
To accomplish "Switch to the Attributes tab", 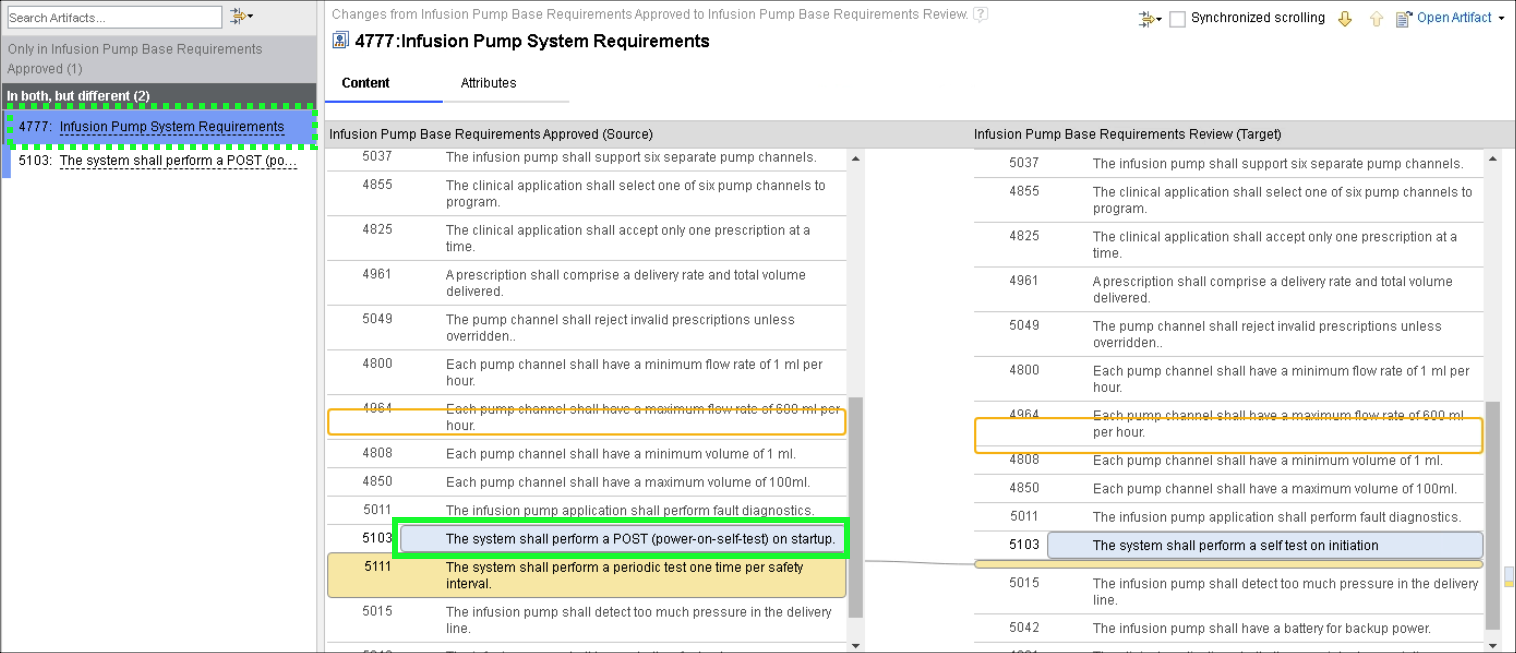I will (488, 83).
